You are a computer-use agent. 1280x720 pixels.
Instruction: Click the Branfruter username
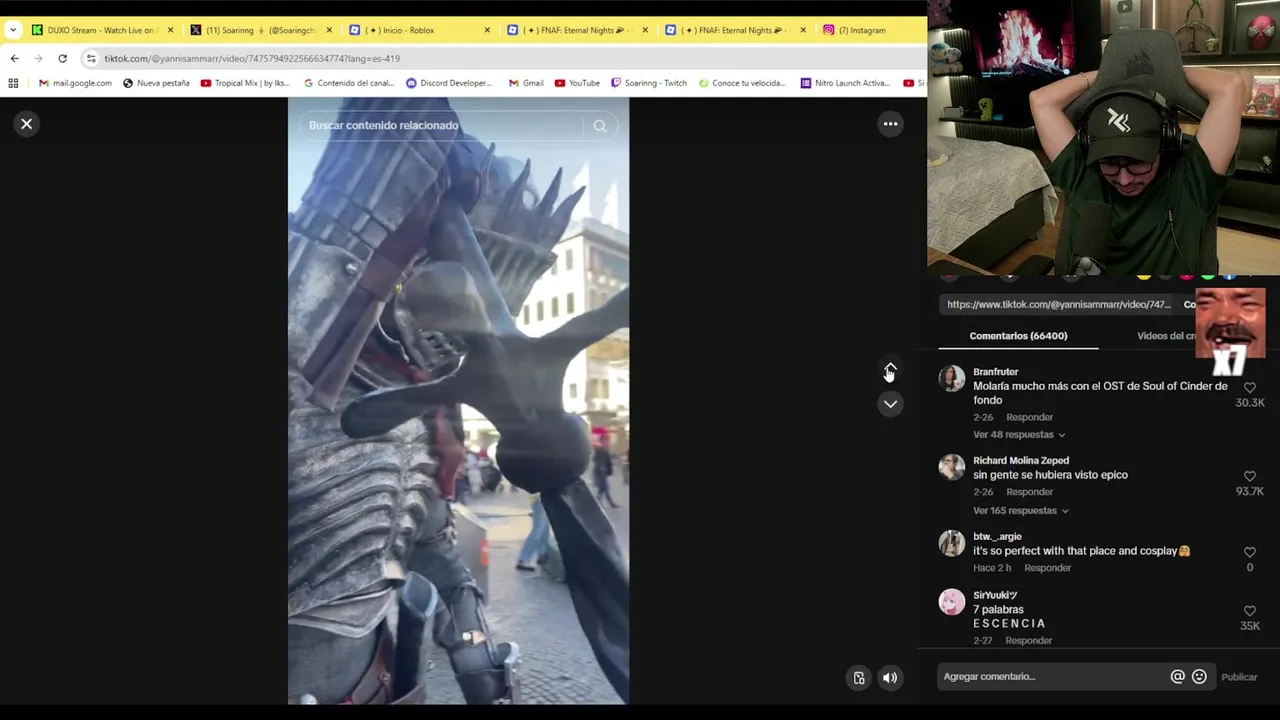point(995,372)
